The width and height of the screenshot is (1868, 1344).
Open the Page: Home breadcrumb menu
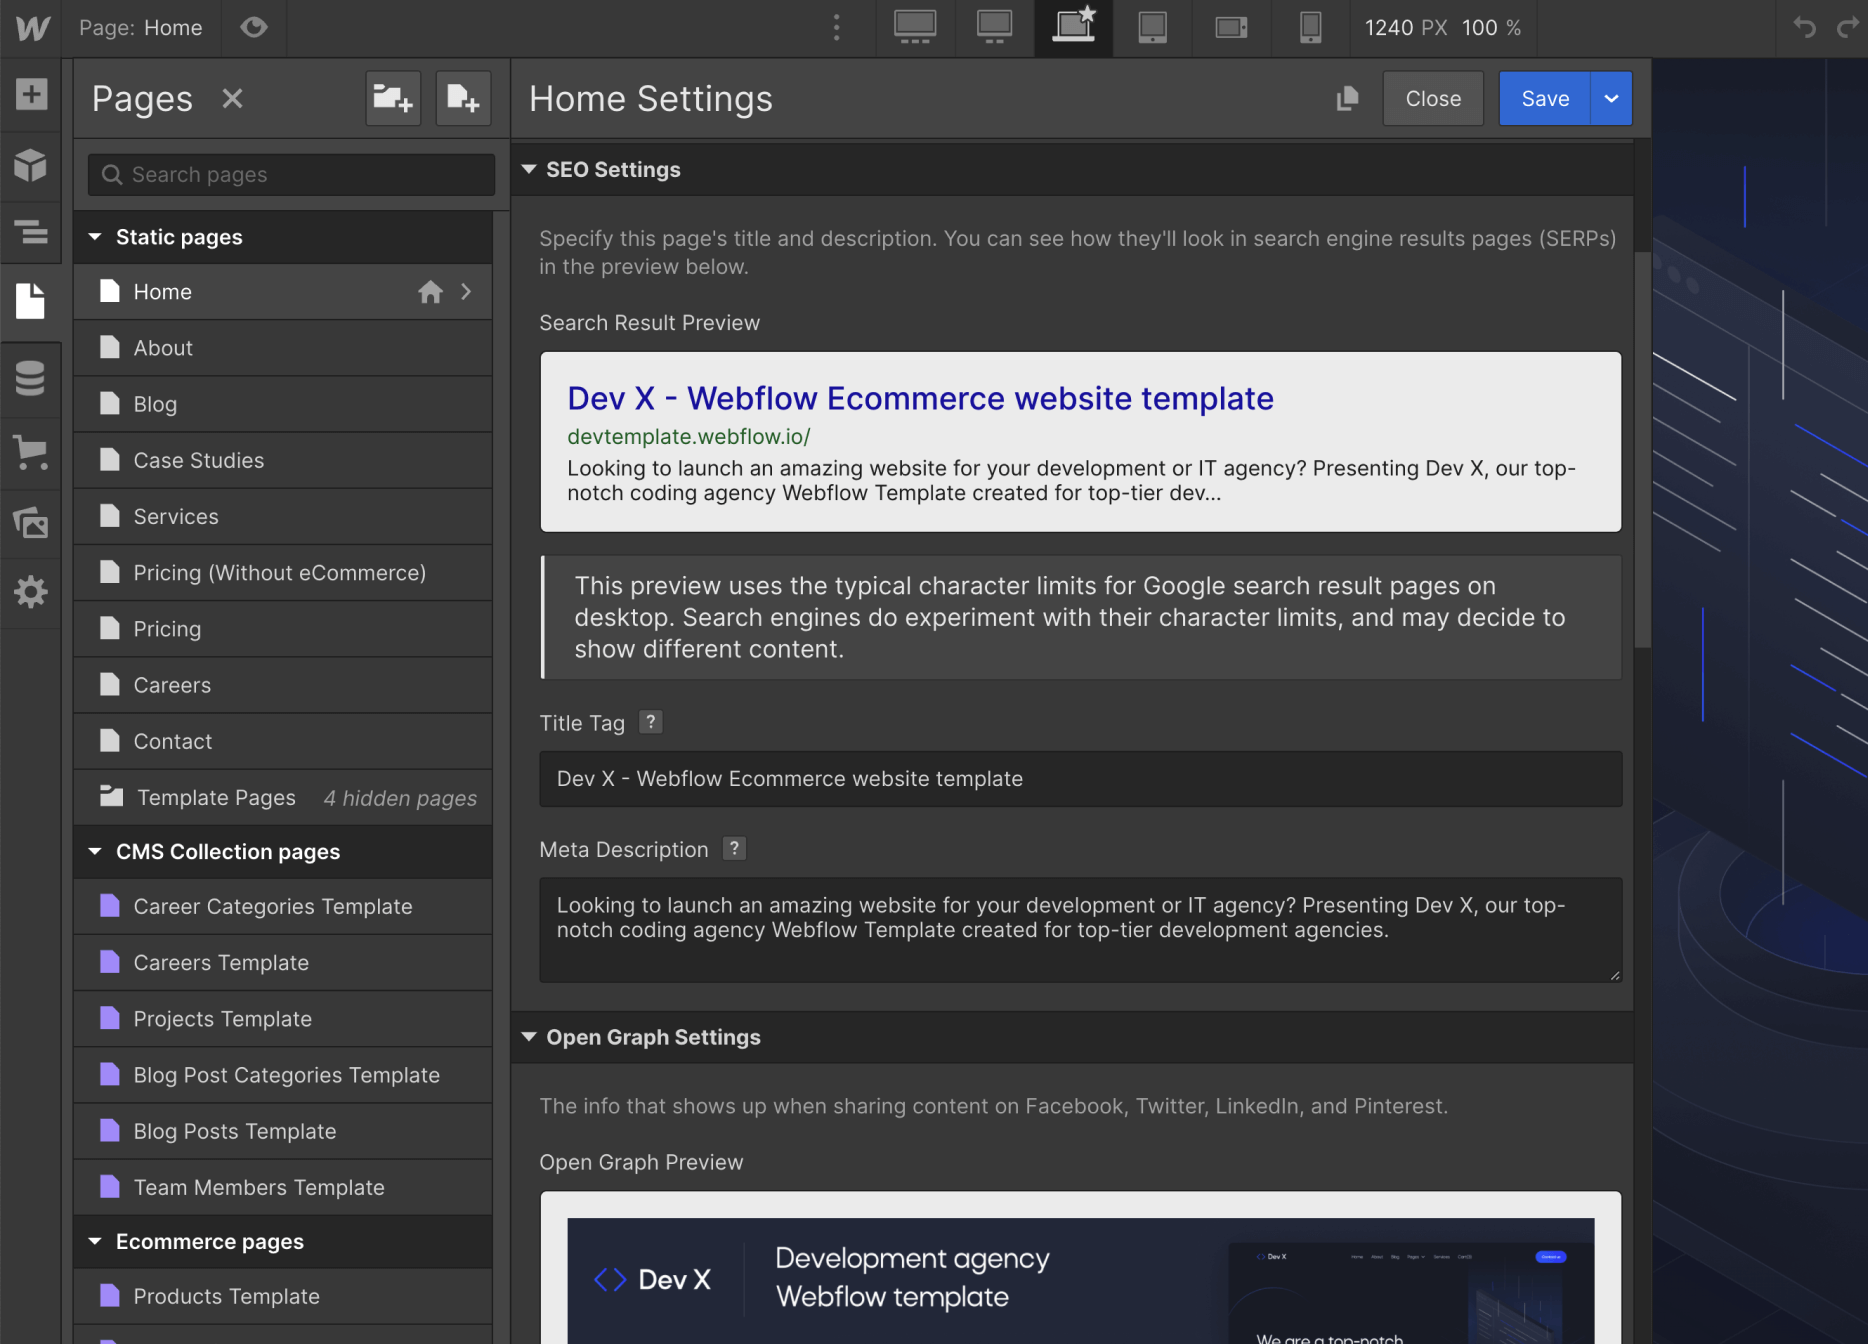[x=141, y=28]
